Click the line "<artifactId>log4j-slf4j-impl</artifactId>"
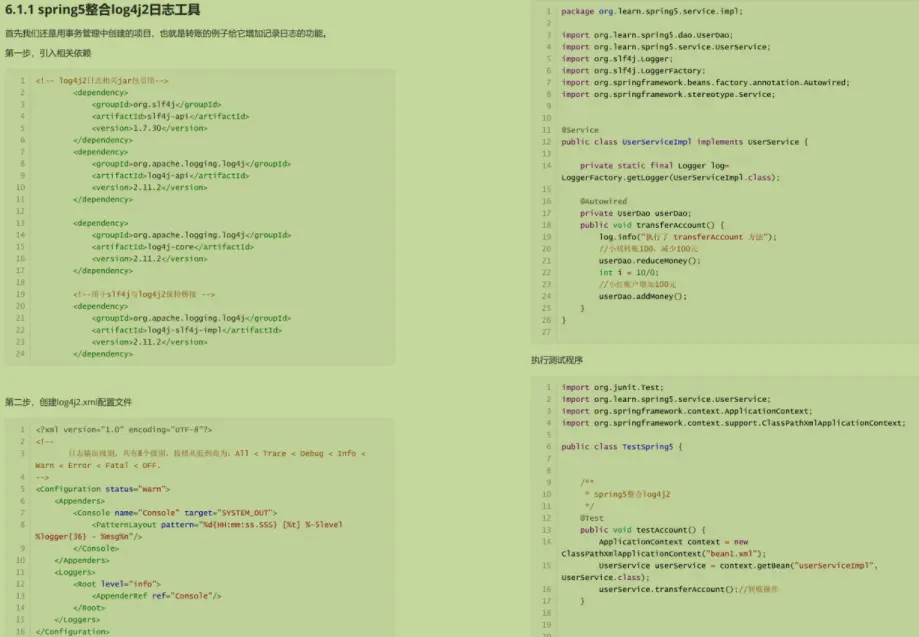 coord(187,330)
